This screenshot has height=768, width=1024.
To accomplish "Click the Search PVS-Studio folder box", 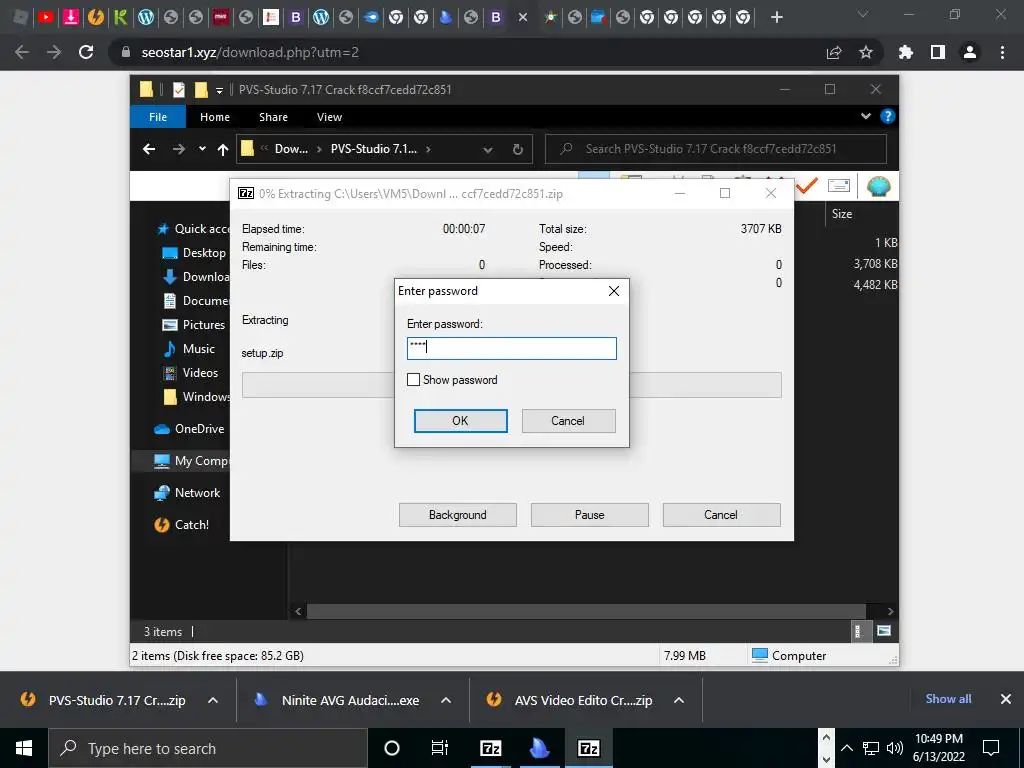I will click(x=716, y=149).
